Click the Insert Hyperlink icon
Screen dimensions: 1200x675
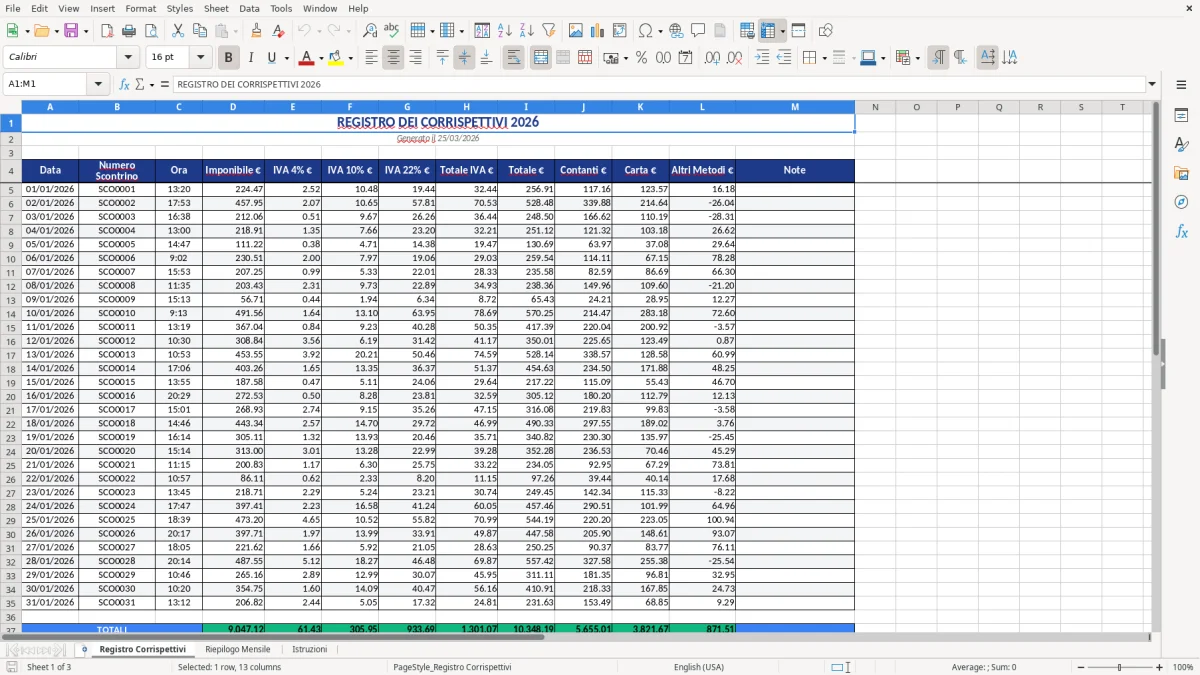click(676, 31)
